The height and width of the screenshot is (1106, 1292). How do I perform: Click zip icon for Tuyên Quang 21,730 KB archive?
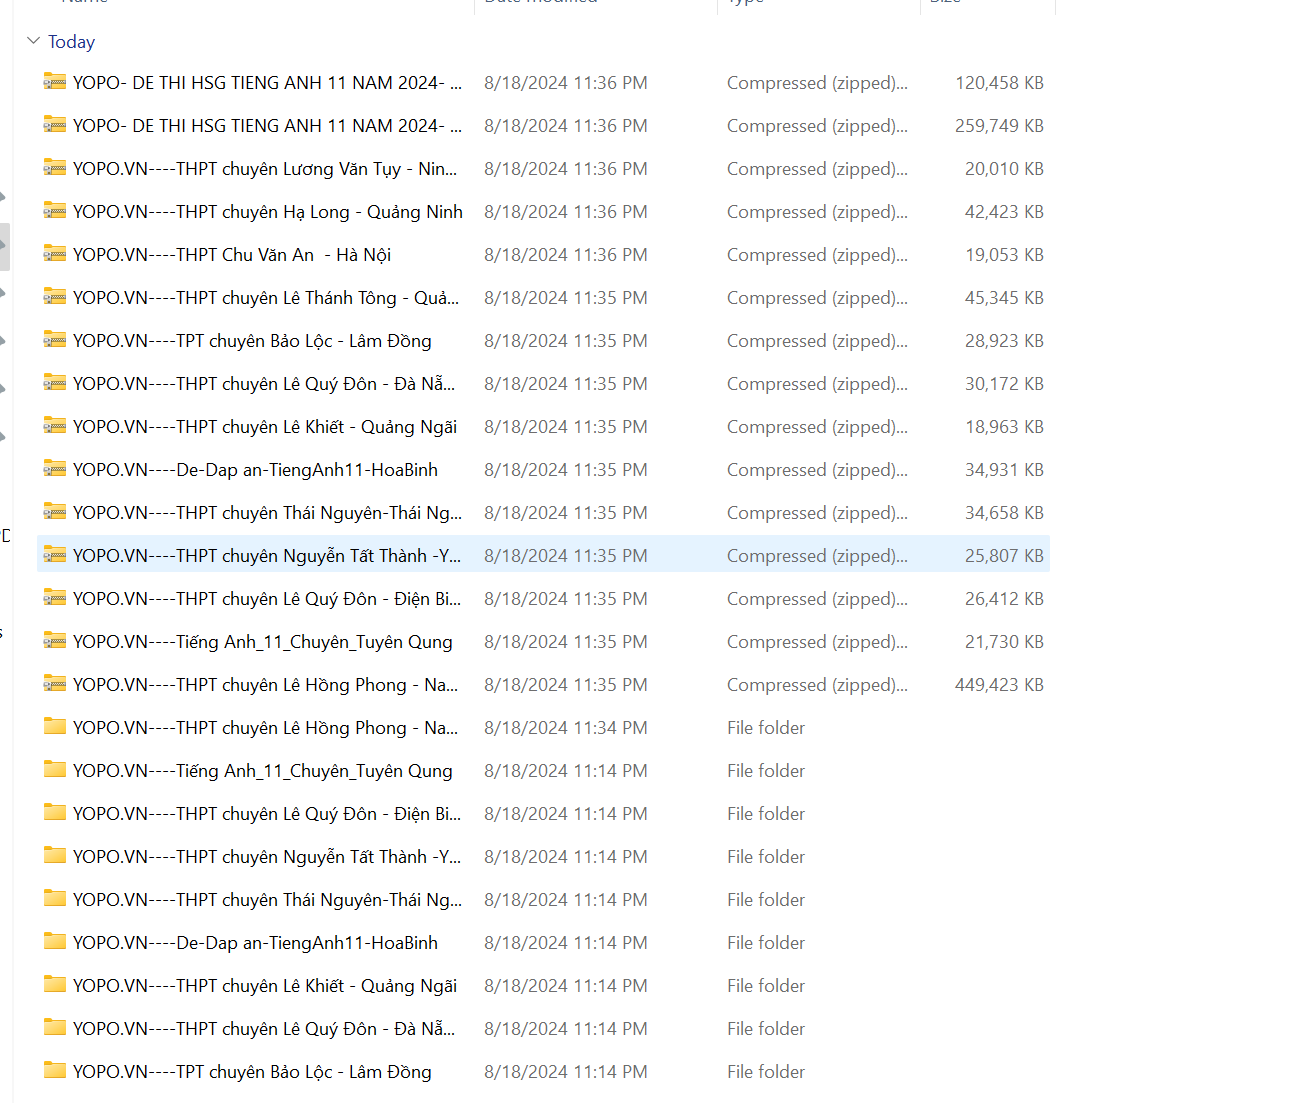tap(55, 641)
